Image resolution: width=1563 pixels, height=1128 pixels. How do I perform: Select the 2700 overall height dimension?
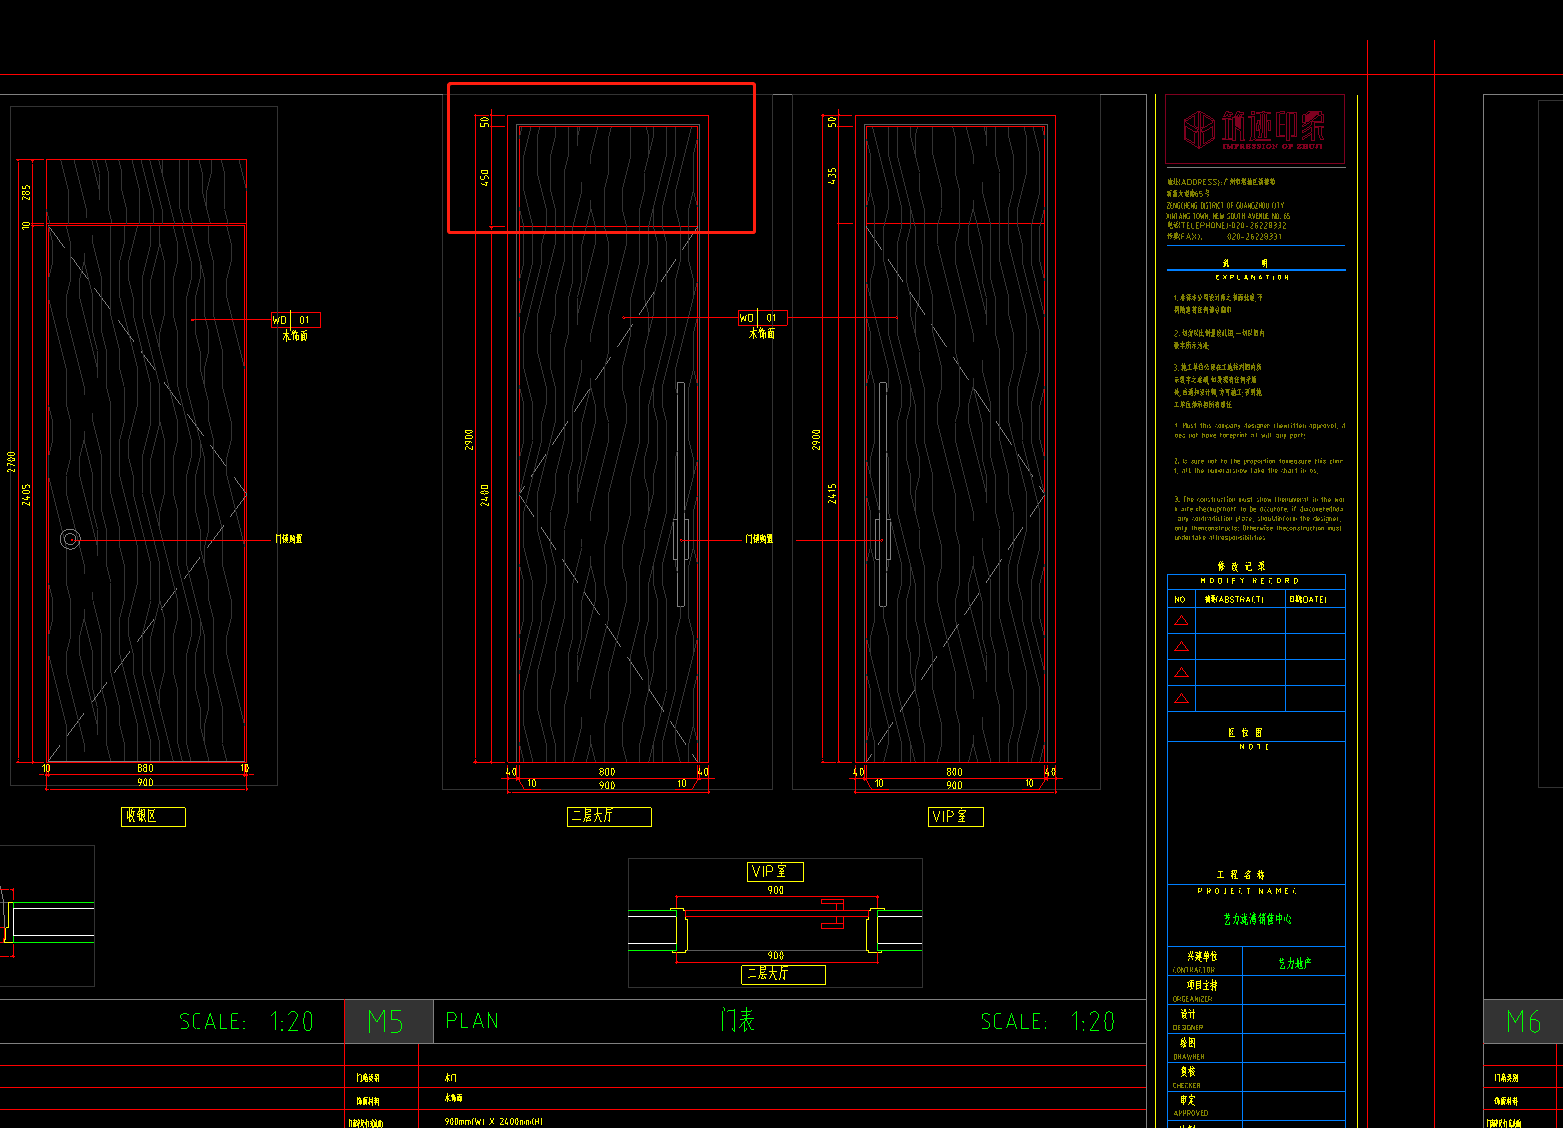point(12,462)
